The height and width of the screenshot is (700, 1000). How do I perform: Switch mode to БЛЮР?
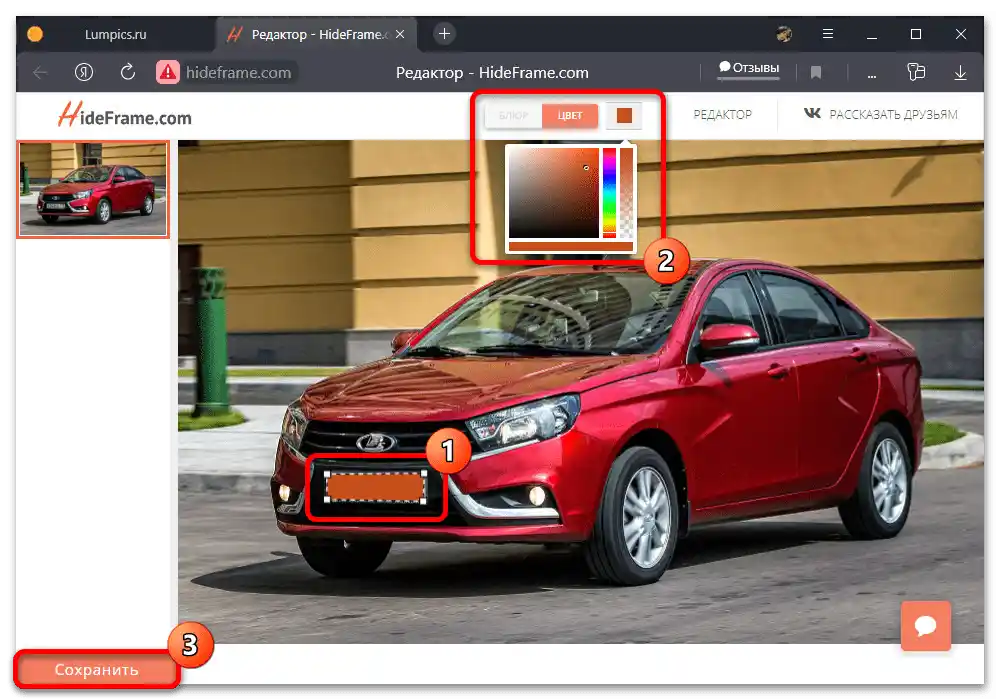tap(513, 115)
